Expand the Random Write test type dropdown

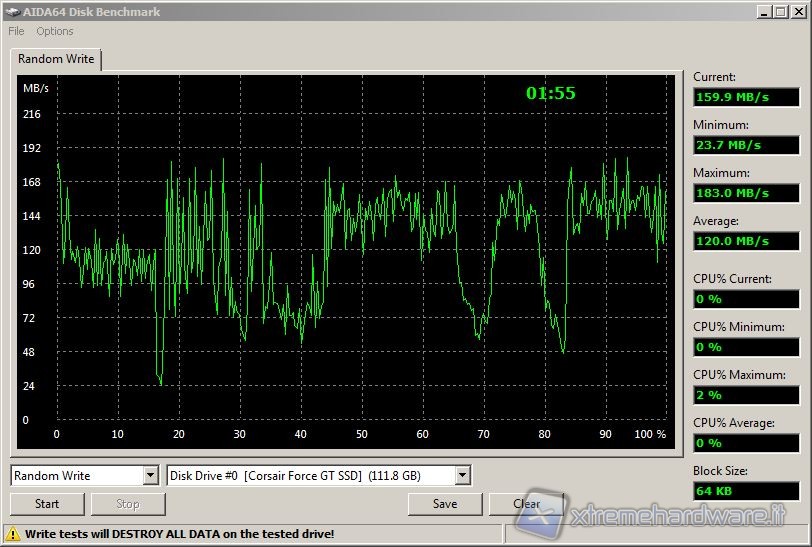pyautogui.click(x=150, y=476)
